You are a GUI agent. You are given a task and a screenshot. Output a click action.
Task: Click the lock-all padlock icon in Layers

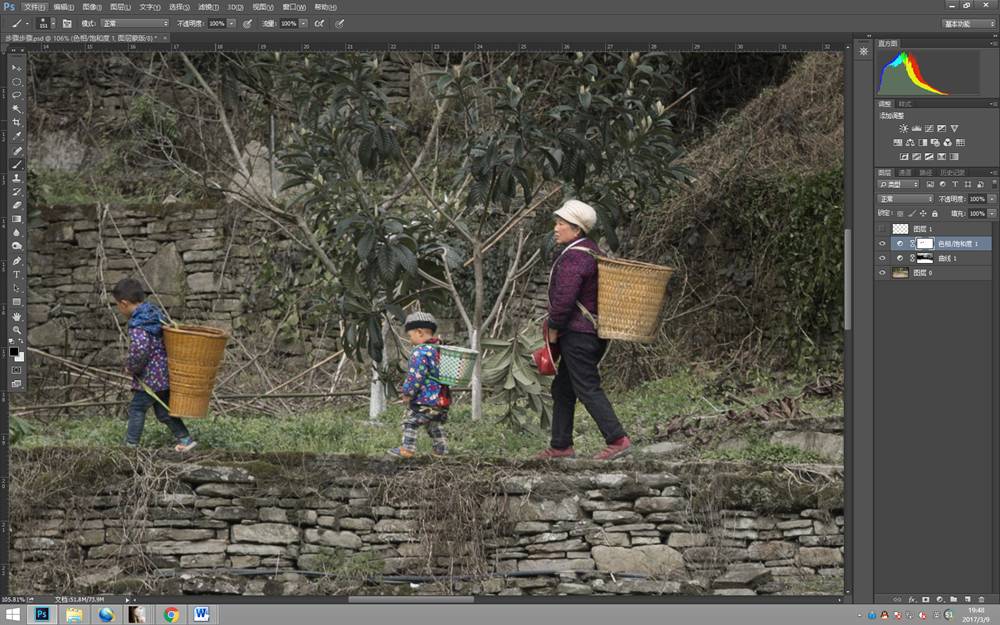[x=935, y=213]
